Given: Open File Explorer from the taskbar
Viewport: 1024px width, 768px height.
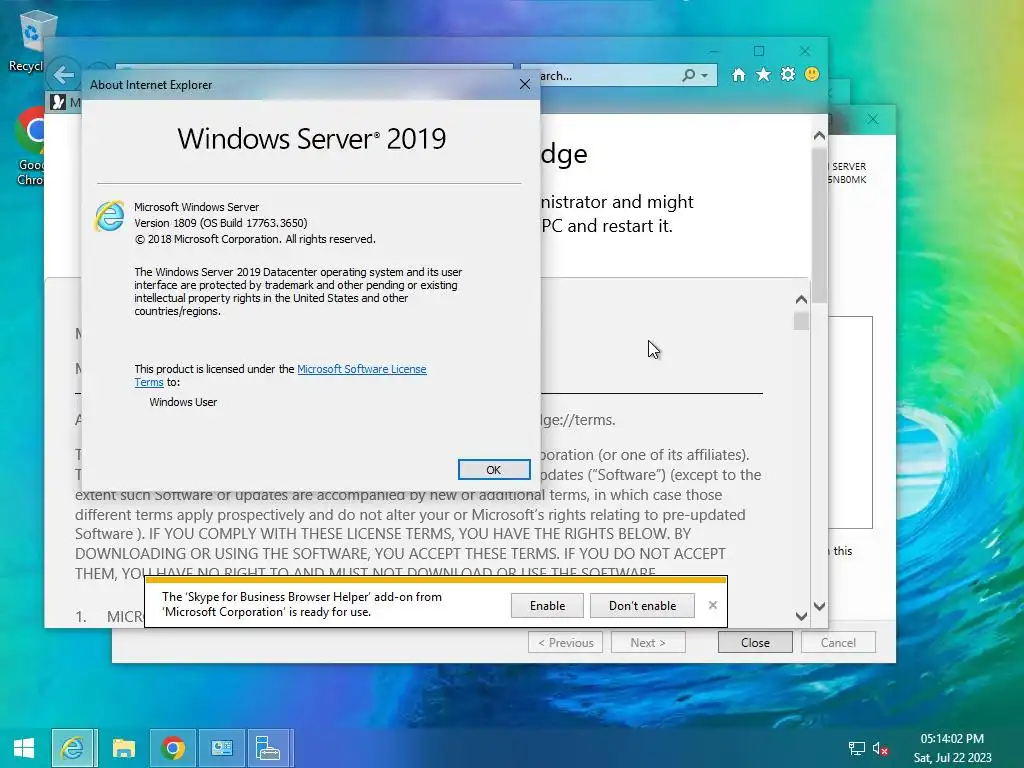Looking at the screenshot, I should (123, 748).
